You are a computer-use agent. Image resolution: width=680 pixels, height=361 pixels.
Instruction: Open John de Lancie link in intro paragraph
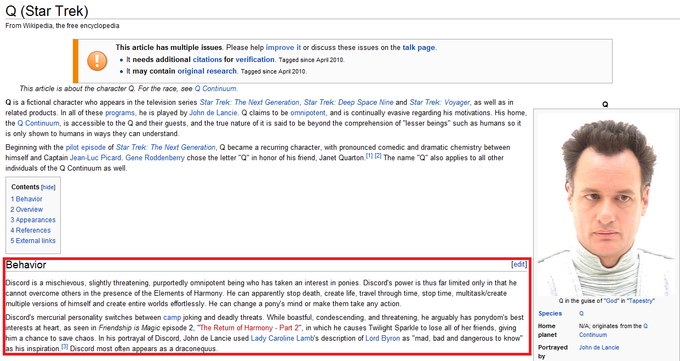click(213, 113)
